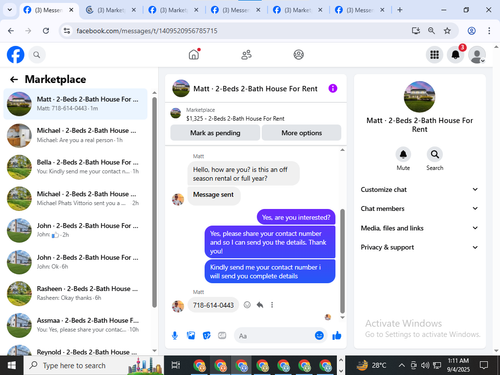Click the browser address bar URL

[147, 31]
